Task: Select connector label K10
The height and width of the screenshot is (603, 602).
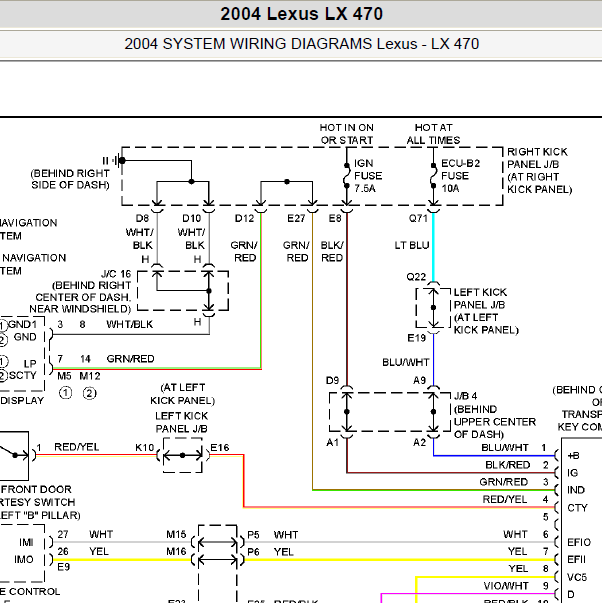Action: point(145,448)
